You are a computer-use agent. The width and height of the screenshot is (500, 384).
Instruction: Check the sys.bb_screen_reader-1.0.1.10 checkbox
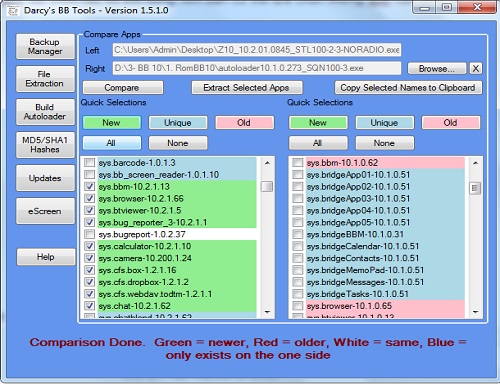coord(89,174)
